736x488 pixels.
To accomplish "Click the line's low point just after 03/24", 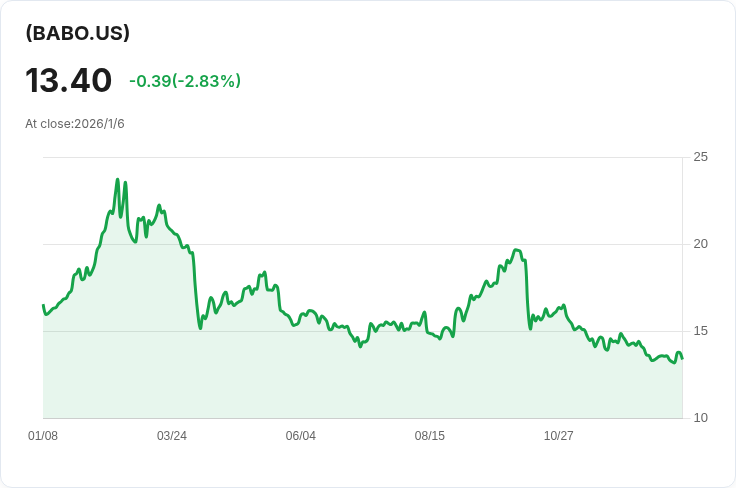I will coord(200,328).
